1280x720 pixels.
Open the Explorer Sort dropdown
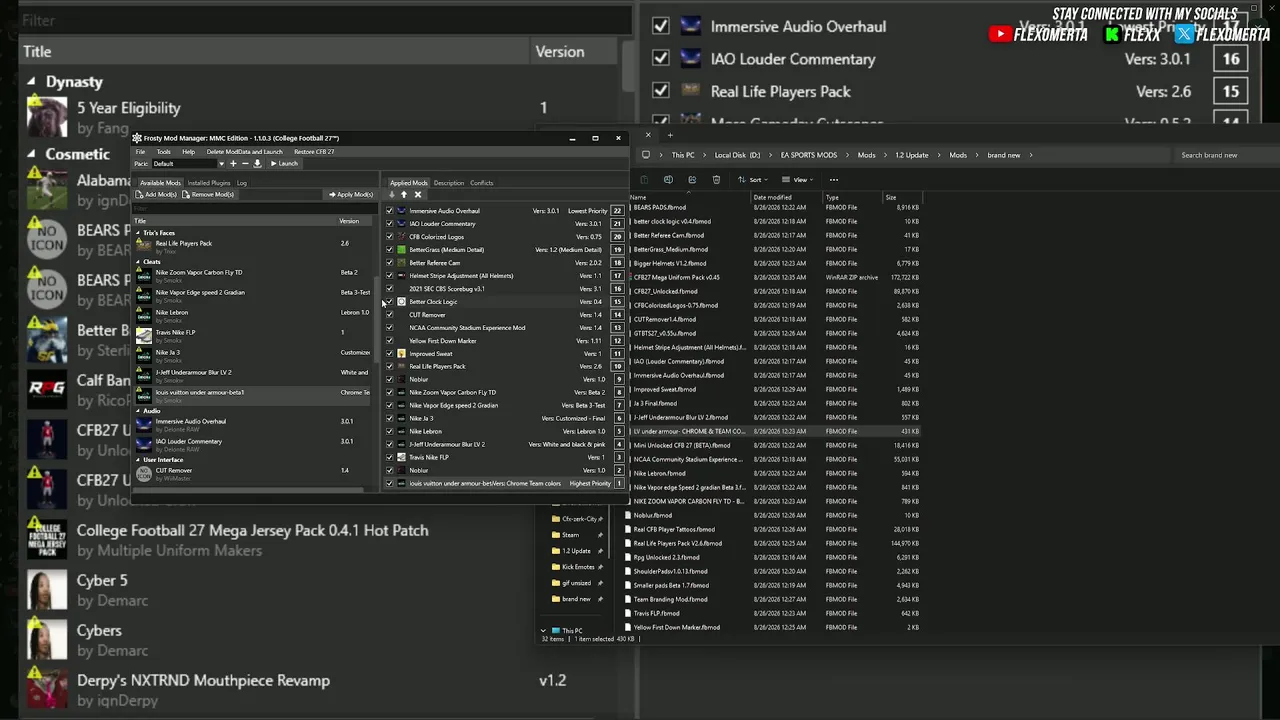pyautogui.click(x=752, y=180)
